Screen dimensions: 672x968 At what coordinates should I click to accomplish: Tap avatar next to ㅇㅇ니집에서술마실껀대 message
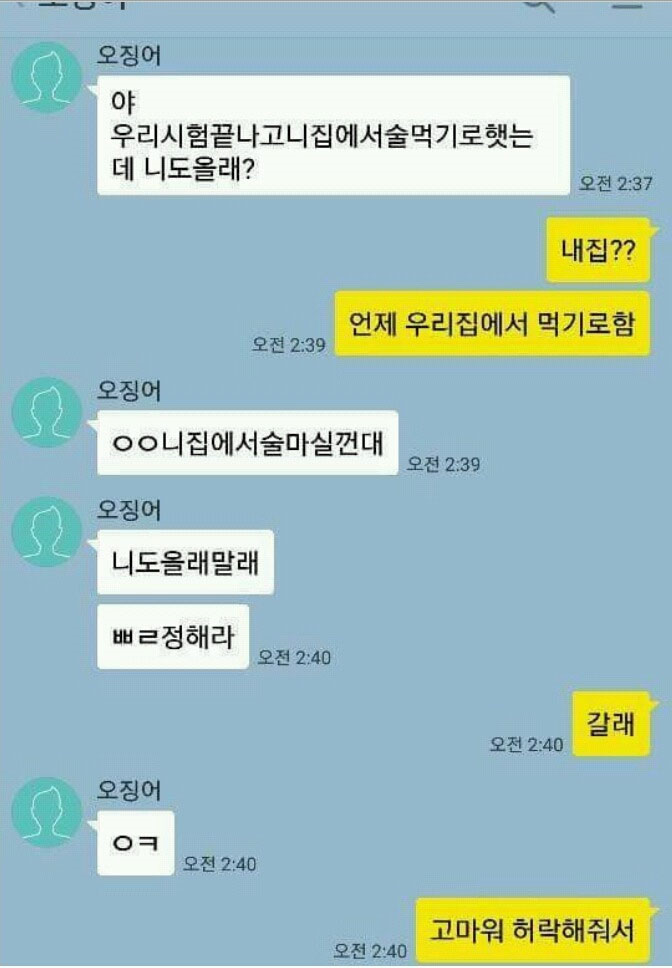tap(47, 412)
